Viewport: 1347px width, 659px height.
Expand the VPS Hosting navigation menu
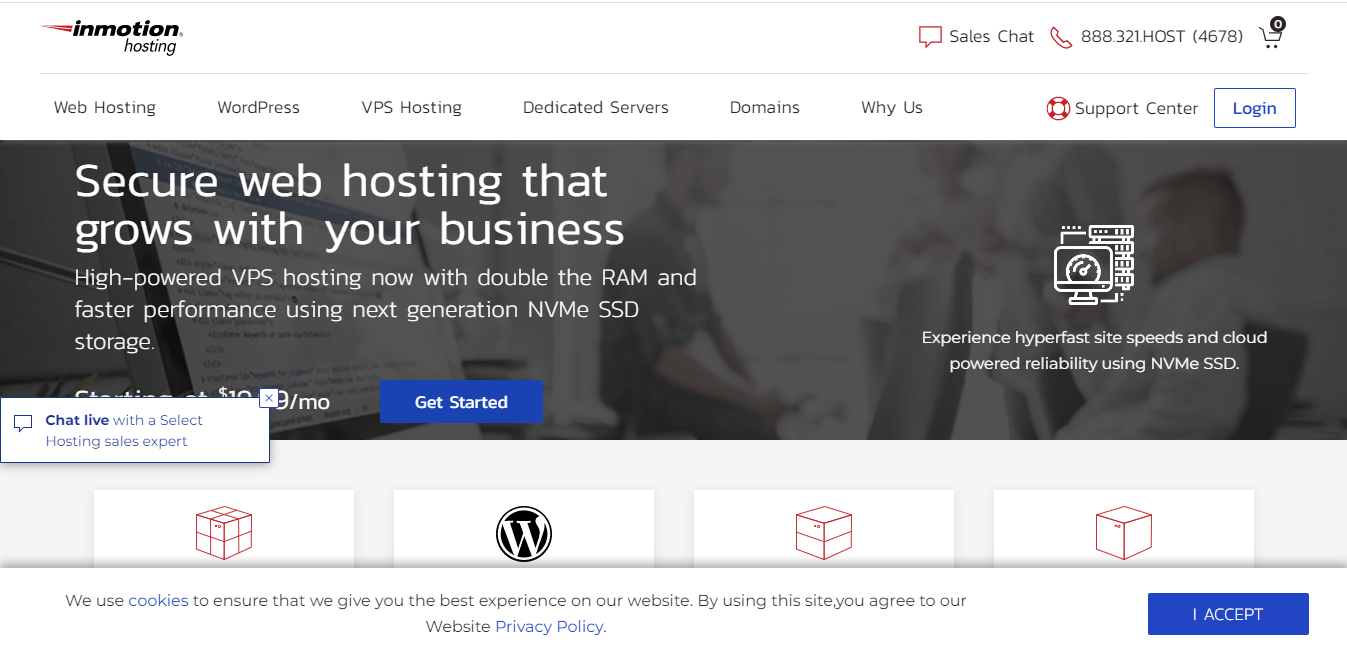pos(411,107)
